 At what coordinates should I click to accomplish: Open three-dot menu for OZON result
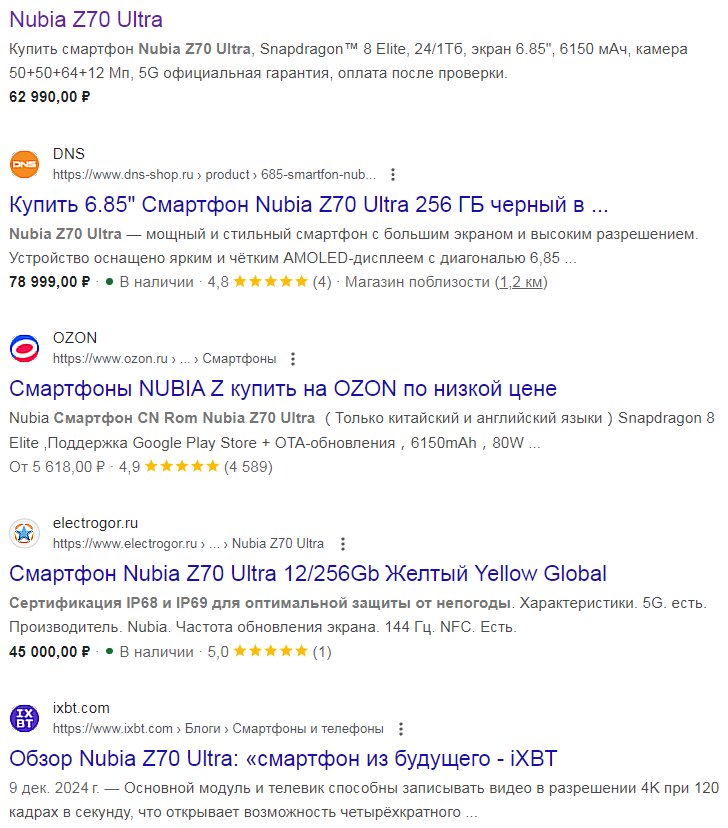coord(292,359)
